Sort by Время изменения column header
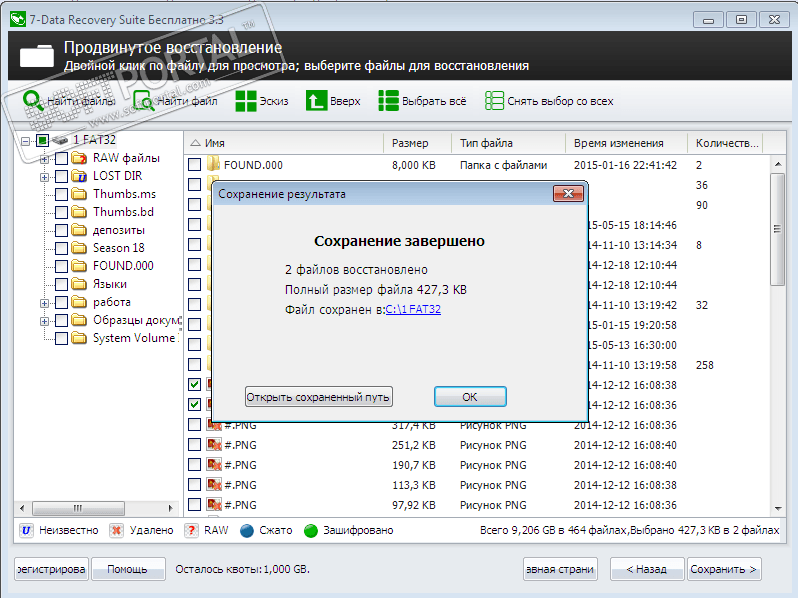Viewport: 798px width, 598px height. [626, 143]
